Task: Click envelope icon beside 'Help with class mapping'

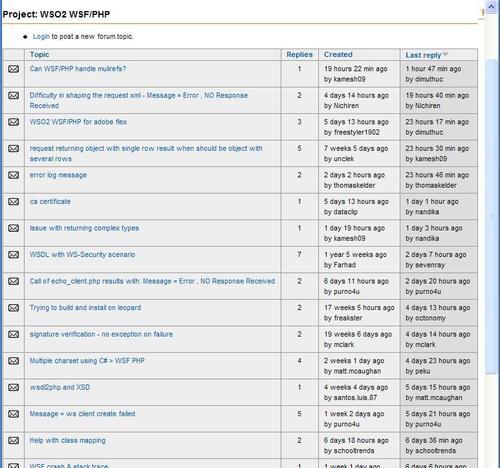Action: [13, 440]
